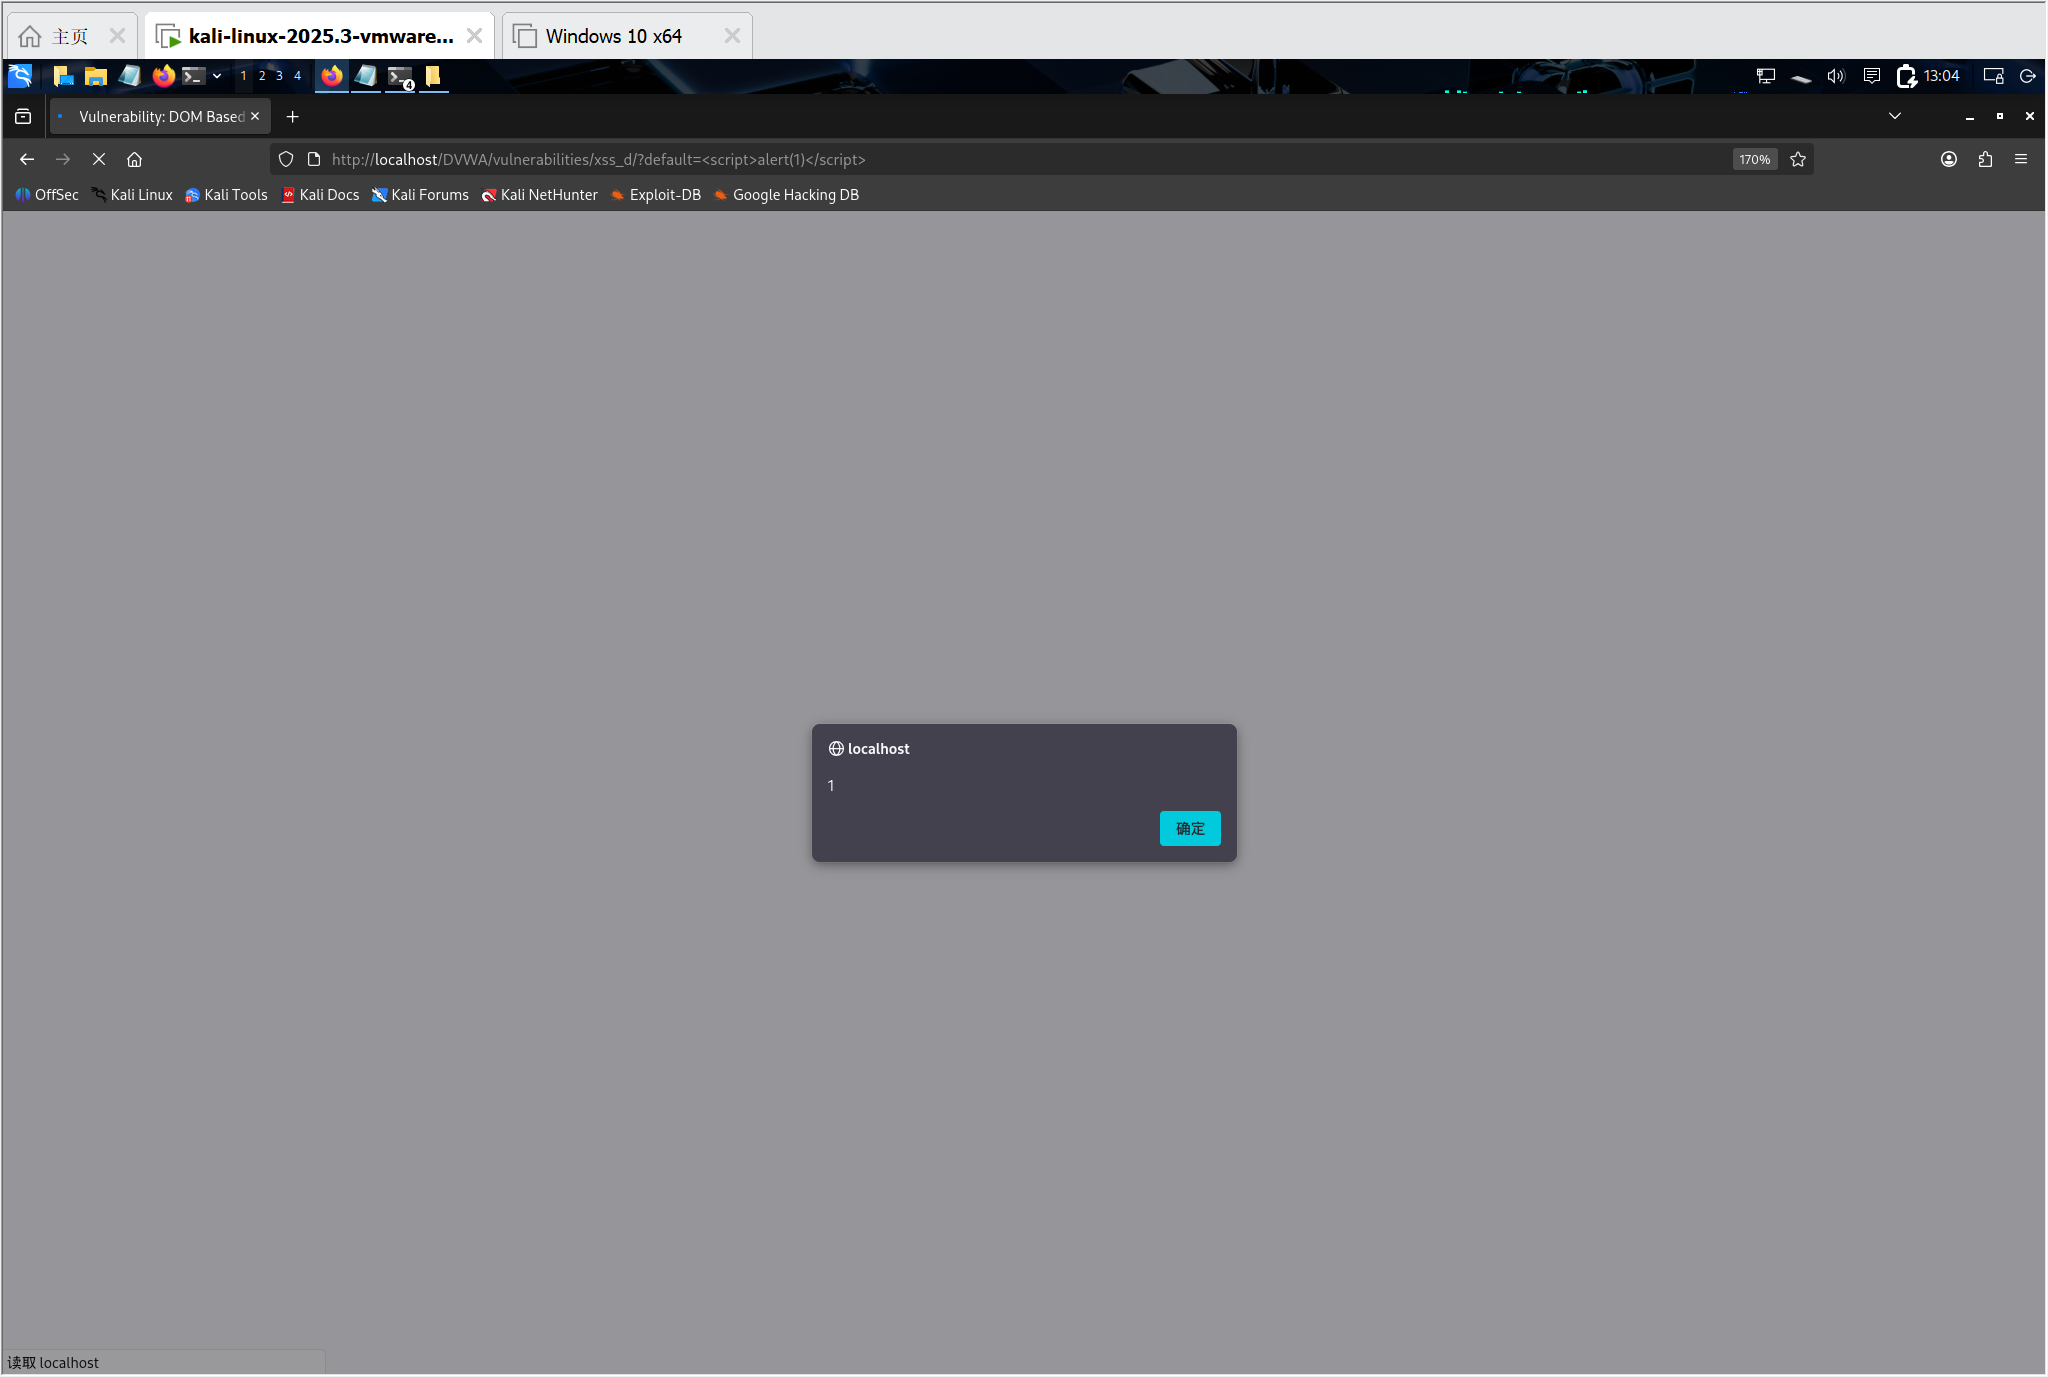Open the Firefox extensions puzzle icon
Image resolution: width=2048 pixels, height=1377 pixels.
click(1985, 159)
